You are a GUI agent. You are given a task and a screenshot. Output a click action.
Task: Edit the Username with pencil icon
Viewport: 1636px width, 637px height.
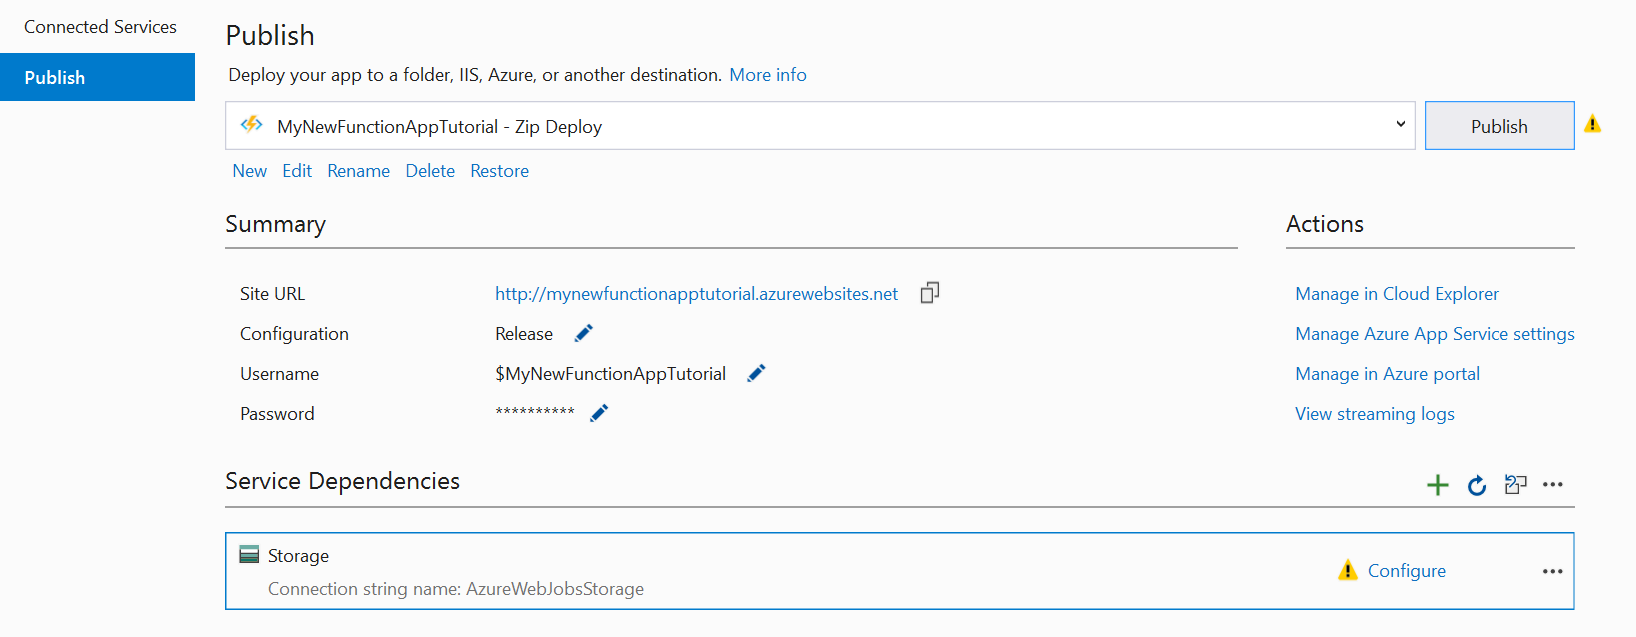[757, 373]
